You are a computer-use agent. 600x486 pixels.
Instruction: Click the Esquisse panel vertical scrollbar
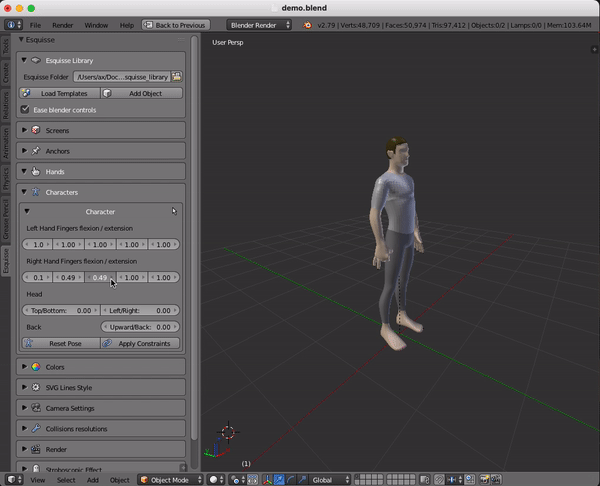194,237
